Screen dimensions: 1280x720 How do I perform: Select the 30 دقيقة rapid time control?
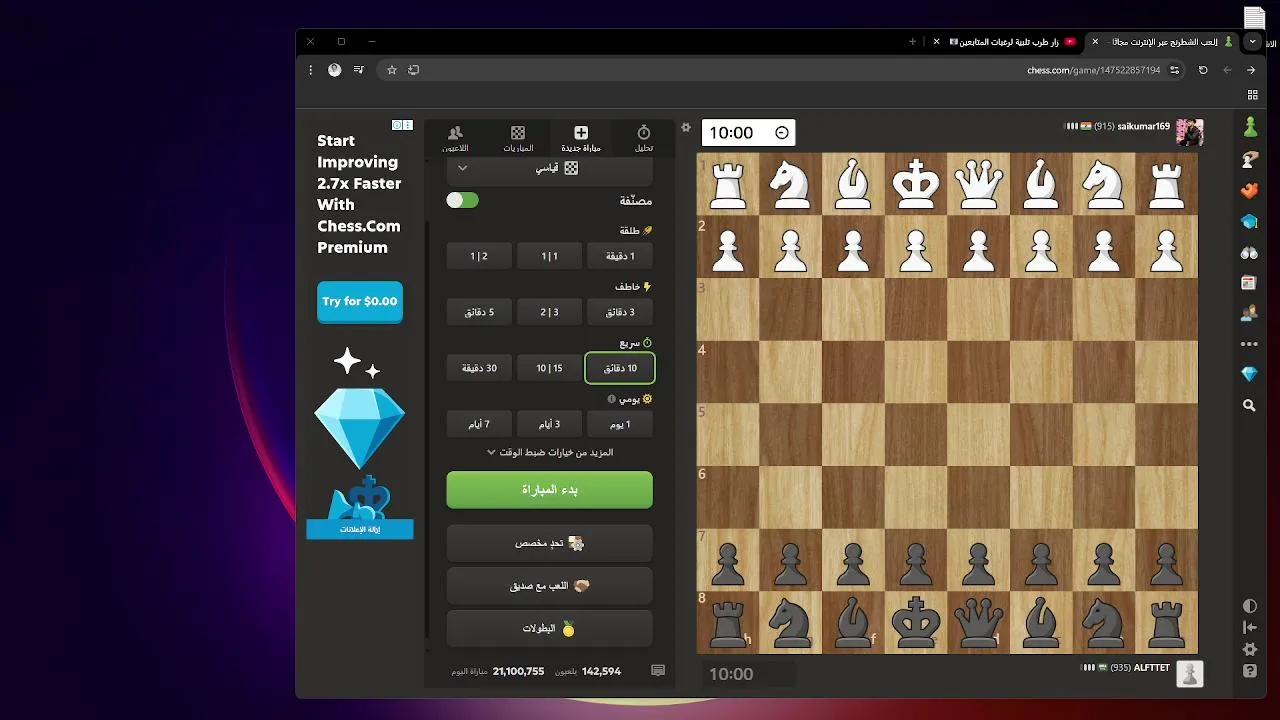(479, 368)
